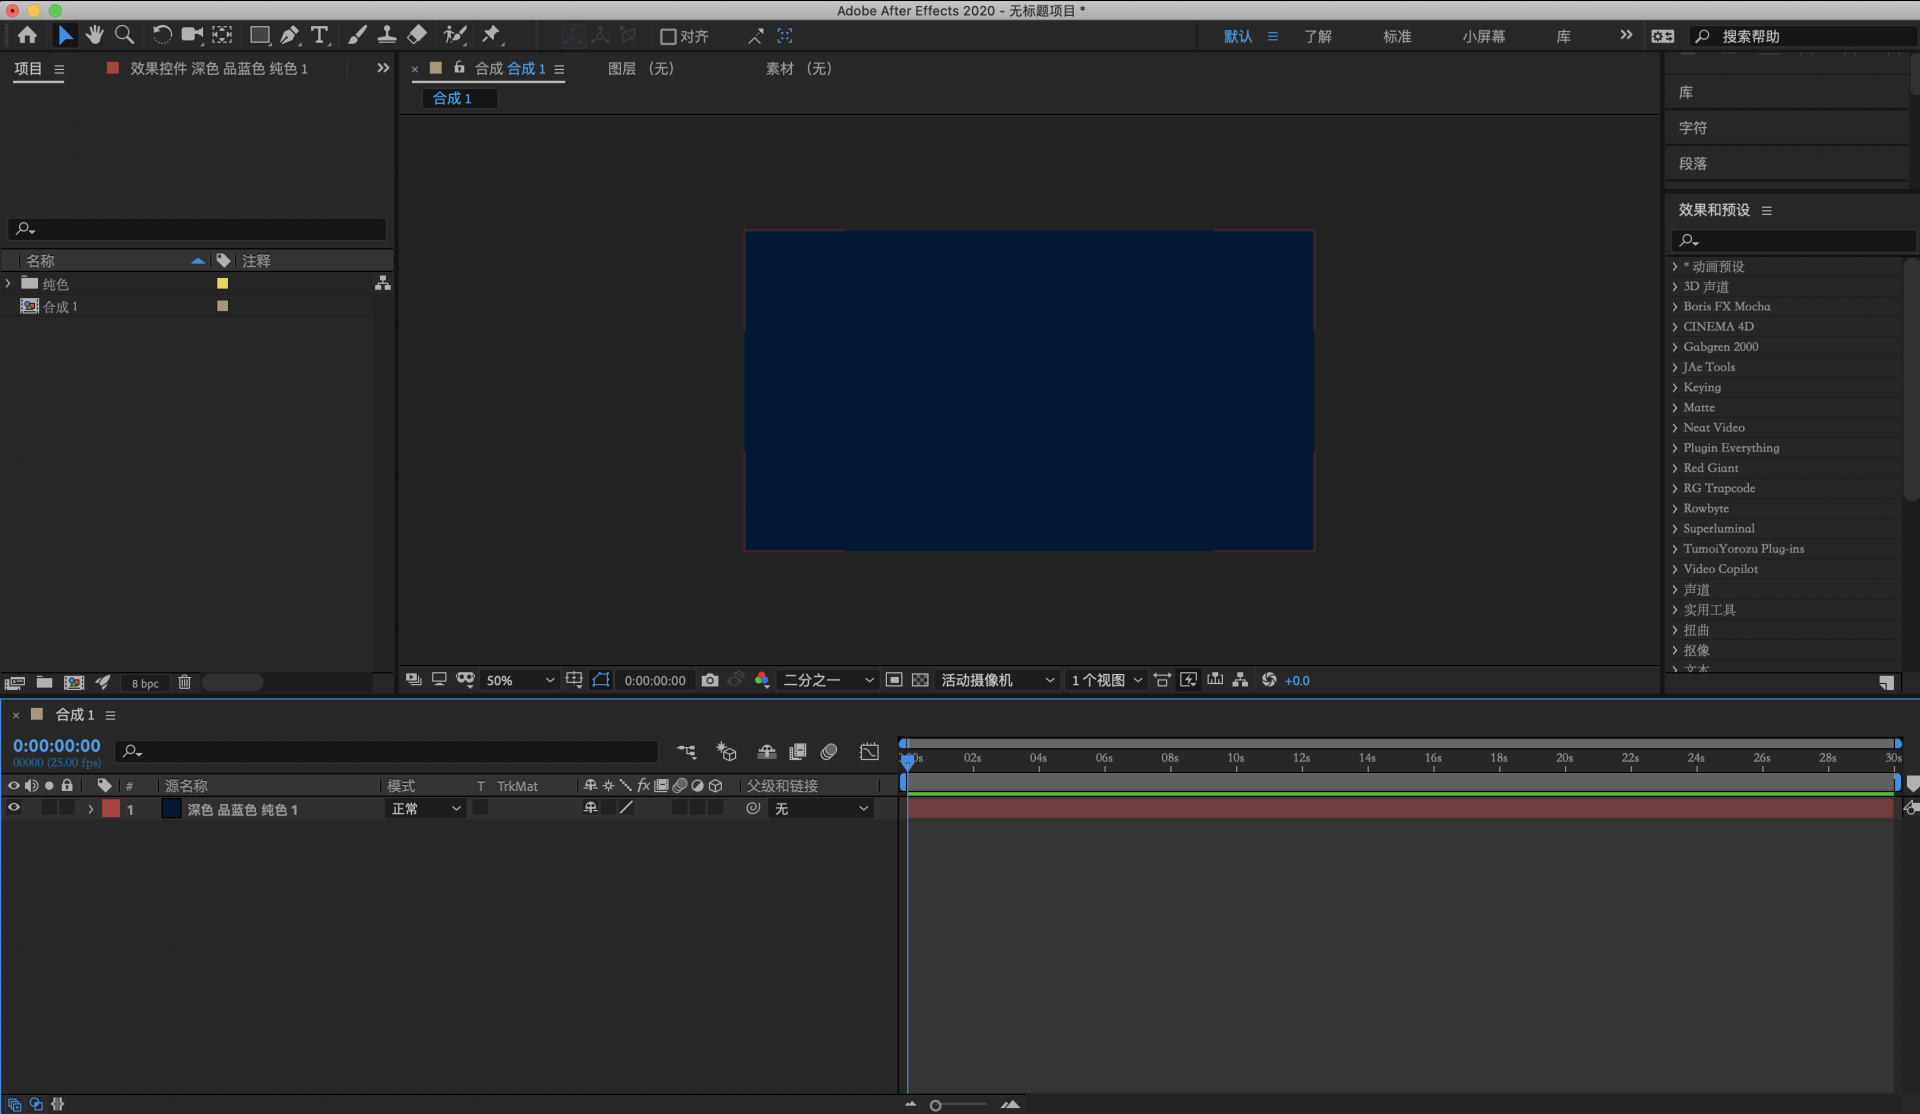Open the 图层 (无) viewer tab

click(x=641, y=68)
